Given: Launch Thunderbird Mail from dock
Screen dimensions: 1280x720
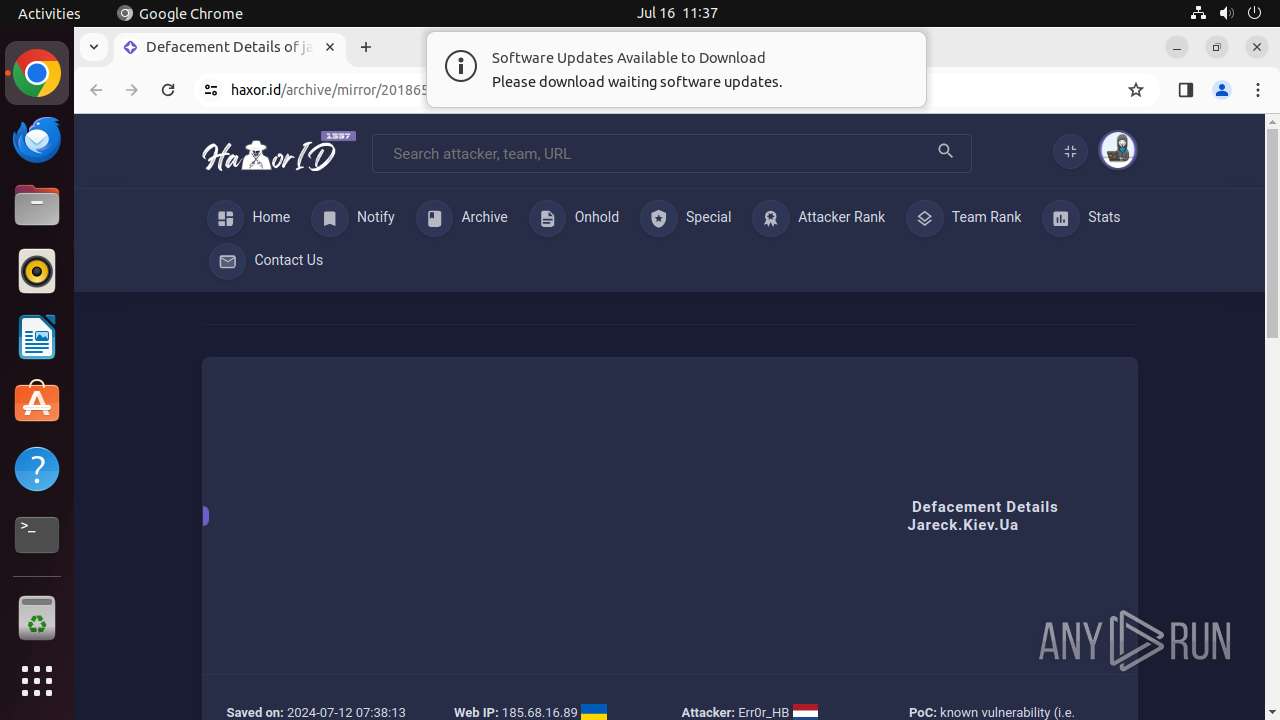Looking at the screenshot, I should pyautogui.click(x=37, y=139).
